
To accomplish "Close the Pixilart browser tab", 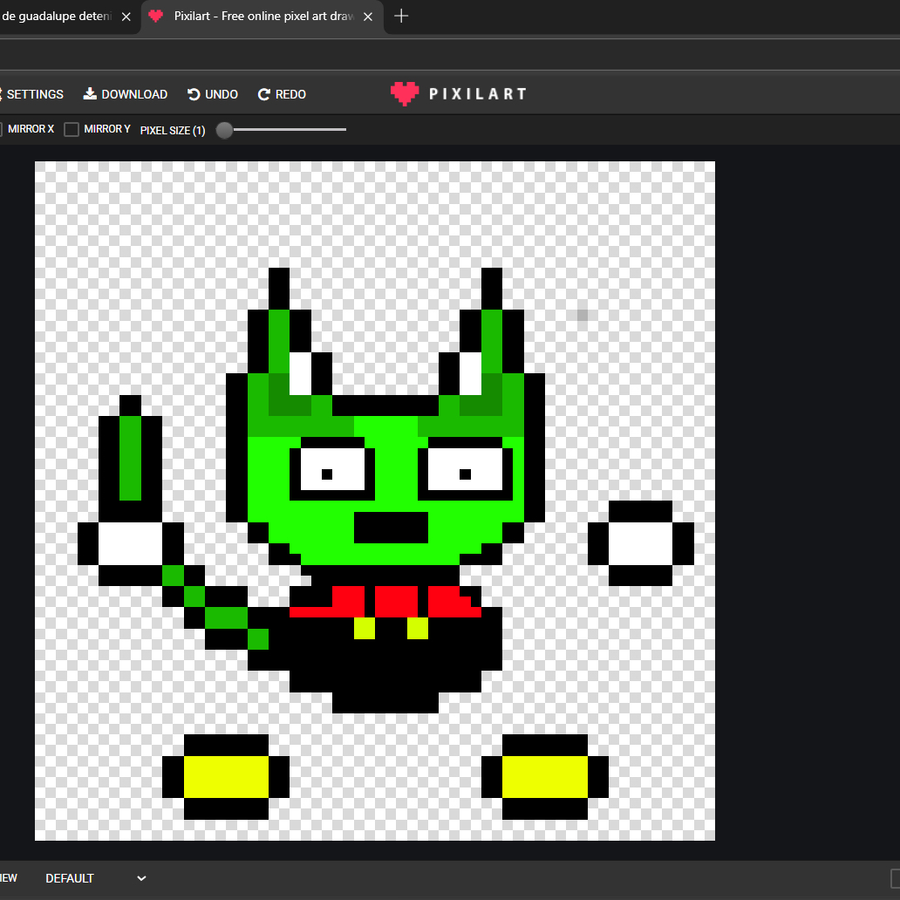I will pos(368,17).
